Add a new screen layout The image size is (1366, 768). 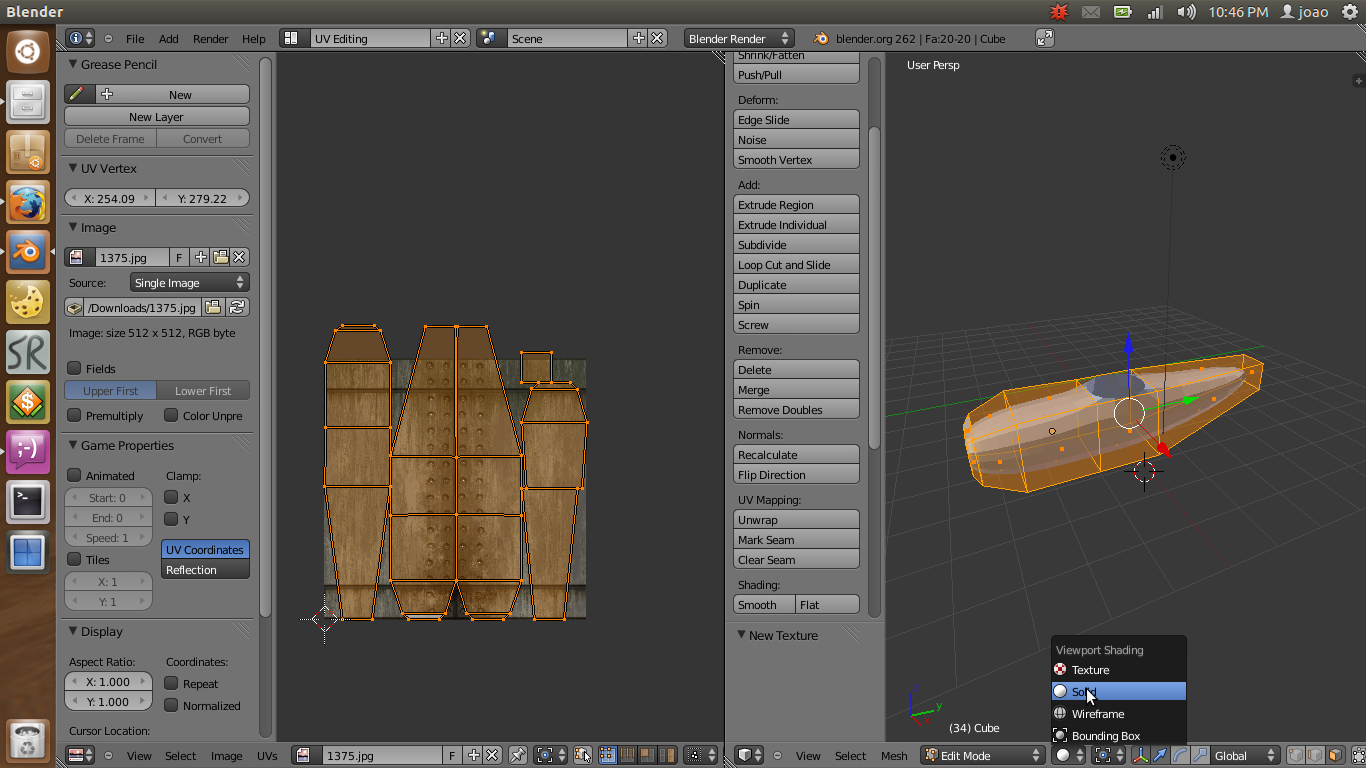[442, 38]
